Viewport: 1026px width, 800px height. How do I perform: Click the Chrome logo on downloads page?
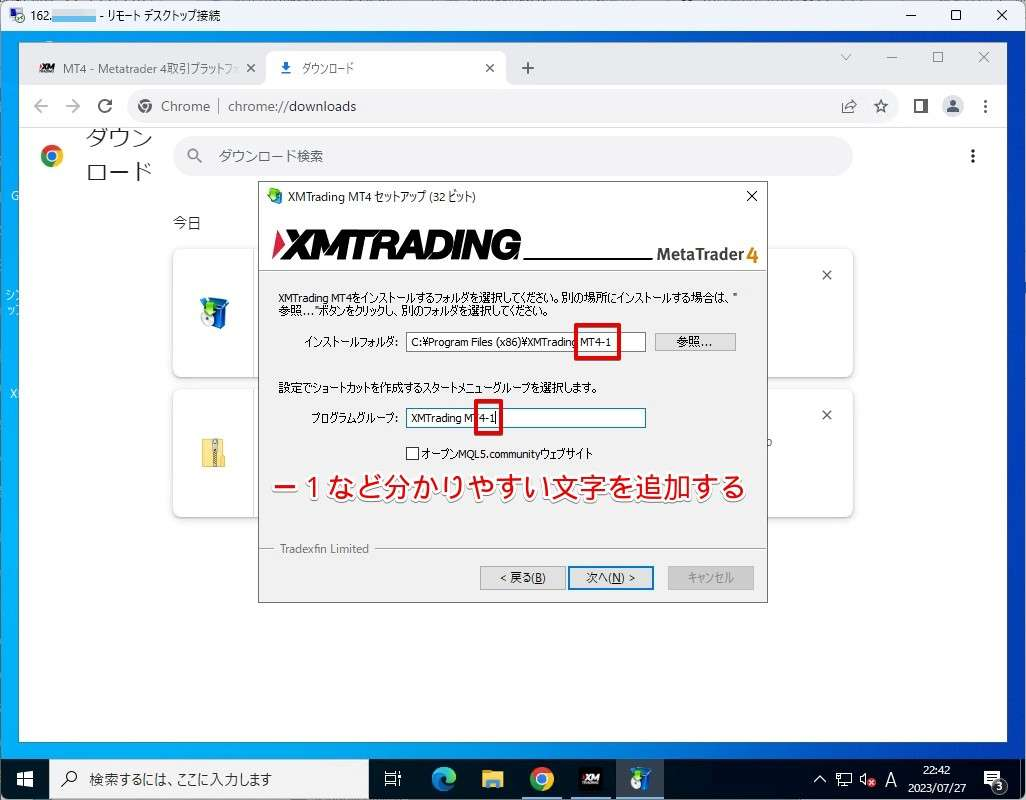pos(52,156)
